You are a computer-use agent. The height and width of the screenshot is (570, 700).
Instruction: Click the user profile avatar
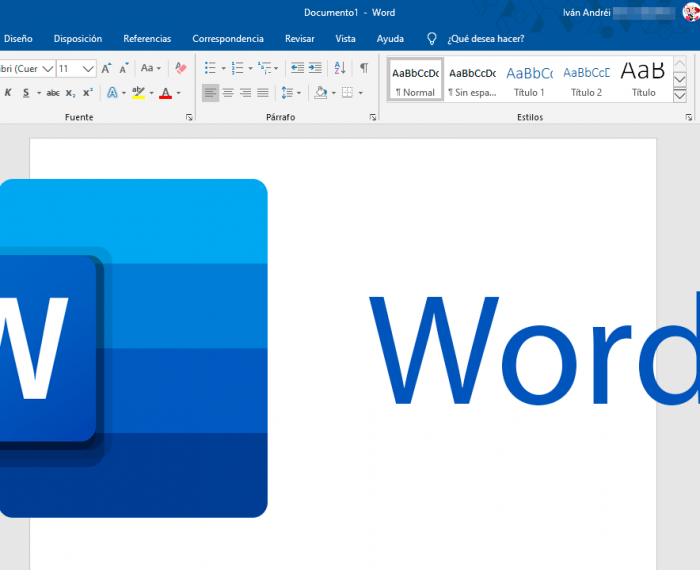pos(691,12)
